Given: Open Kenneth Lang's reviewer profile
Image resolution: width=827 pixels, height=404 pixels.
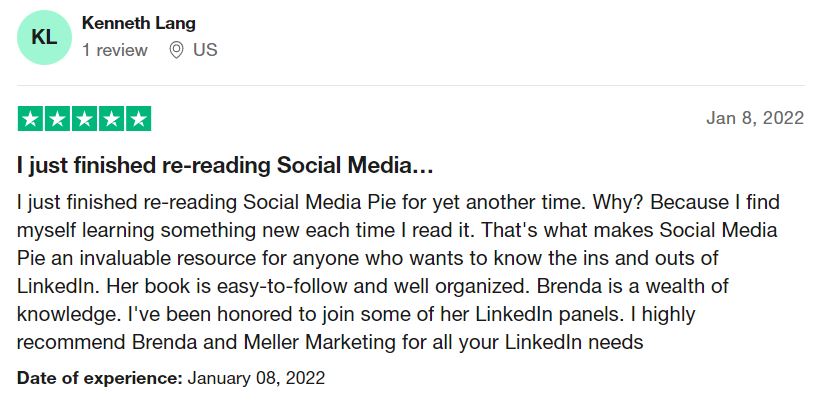Looking at the screenshot, I should click(x=138, y=23).
